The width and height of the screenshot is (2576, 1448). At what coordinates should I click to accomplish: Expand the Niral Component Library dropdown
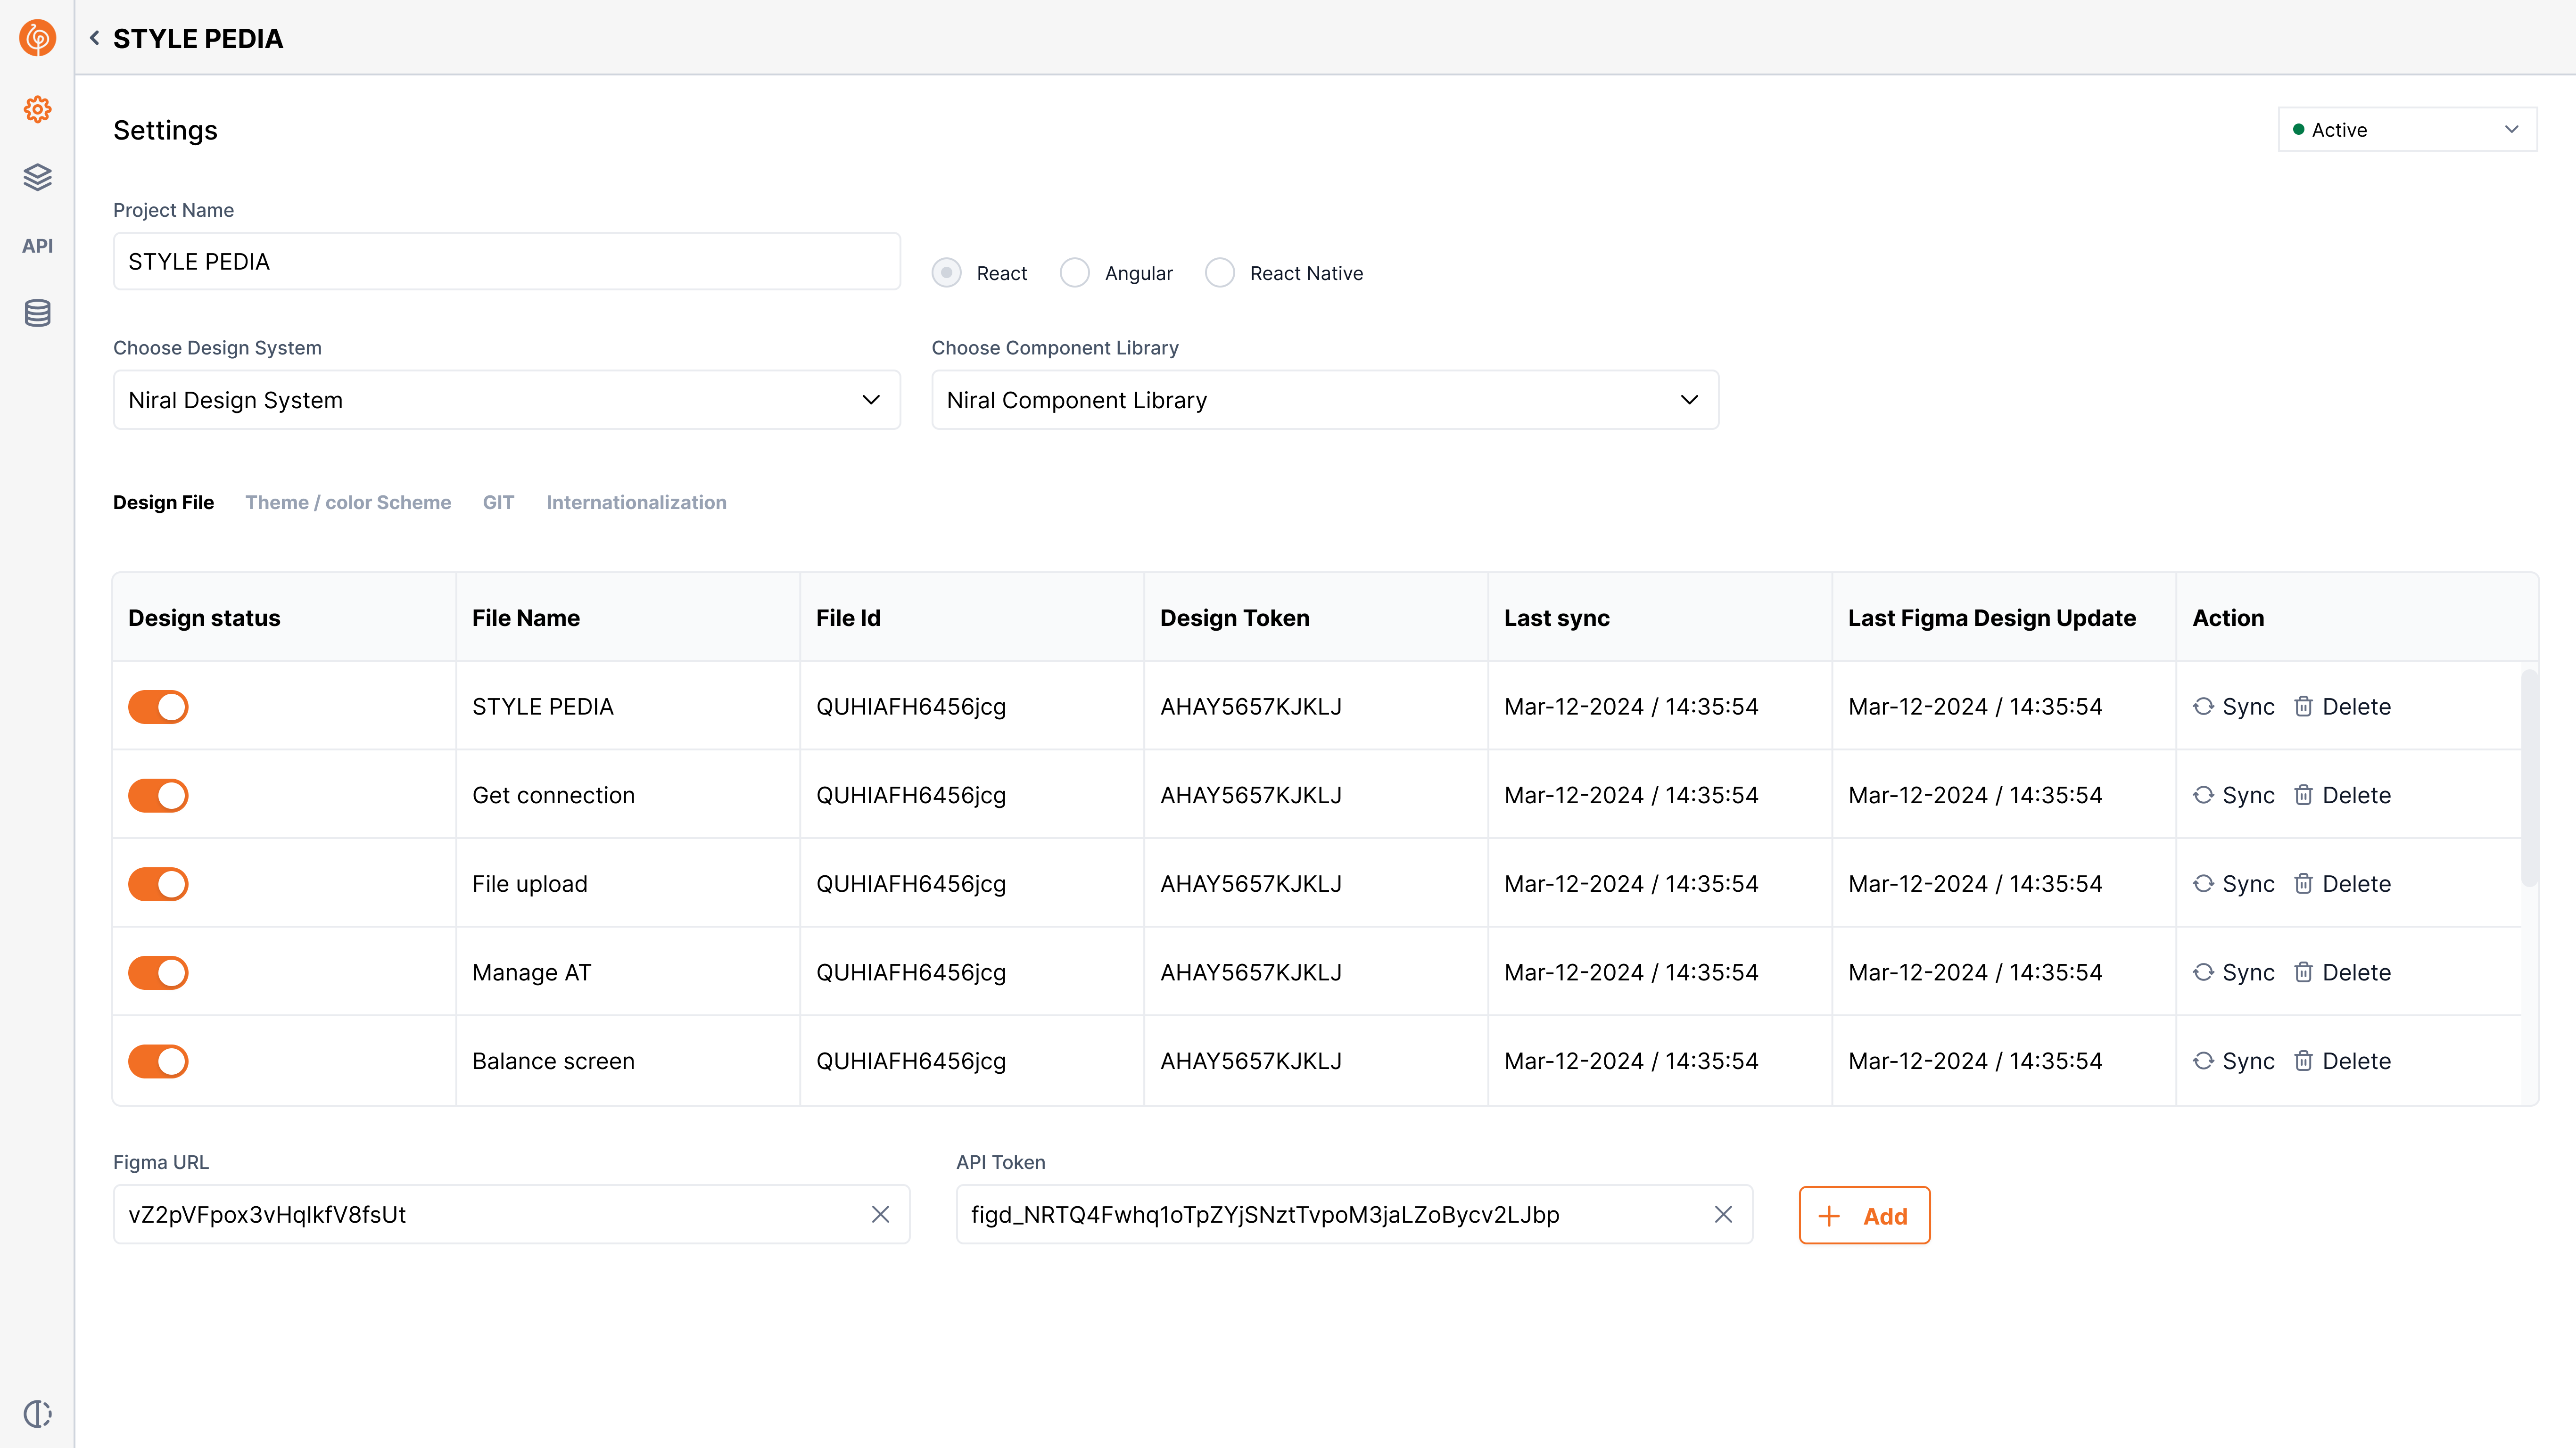(1324, 400)
